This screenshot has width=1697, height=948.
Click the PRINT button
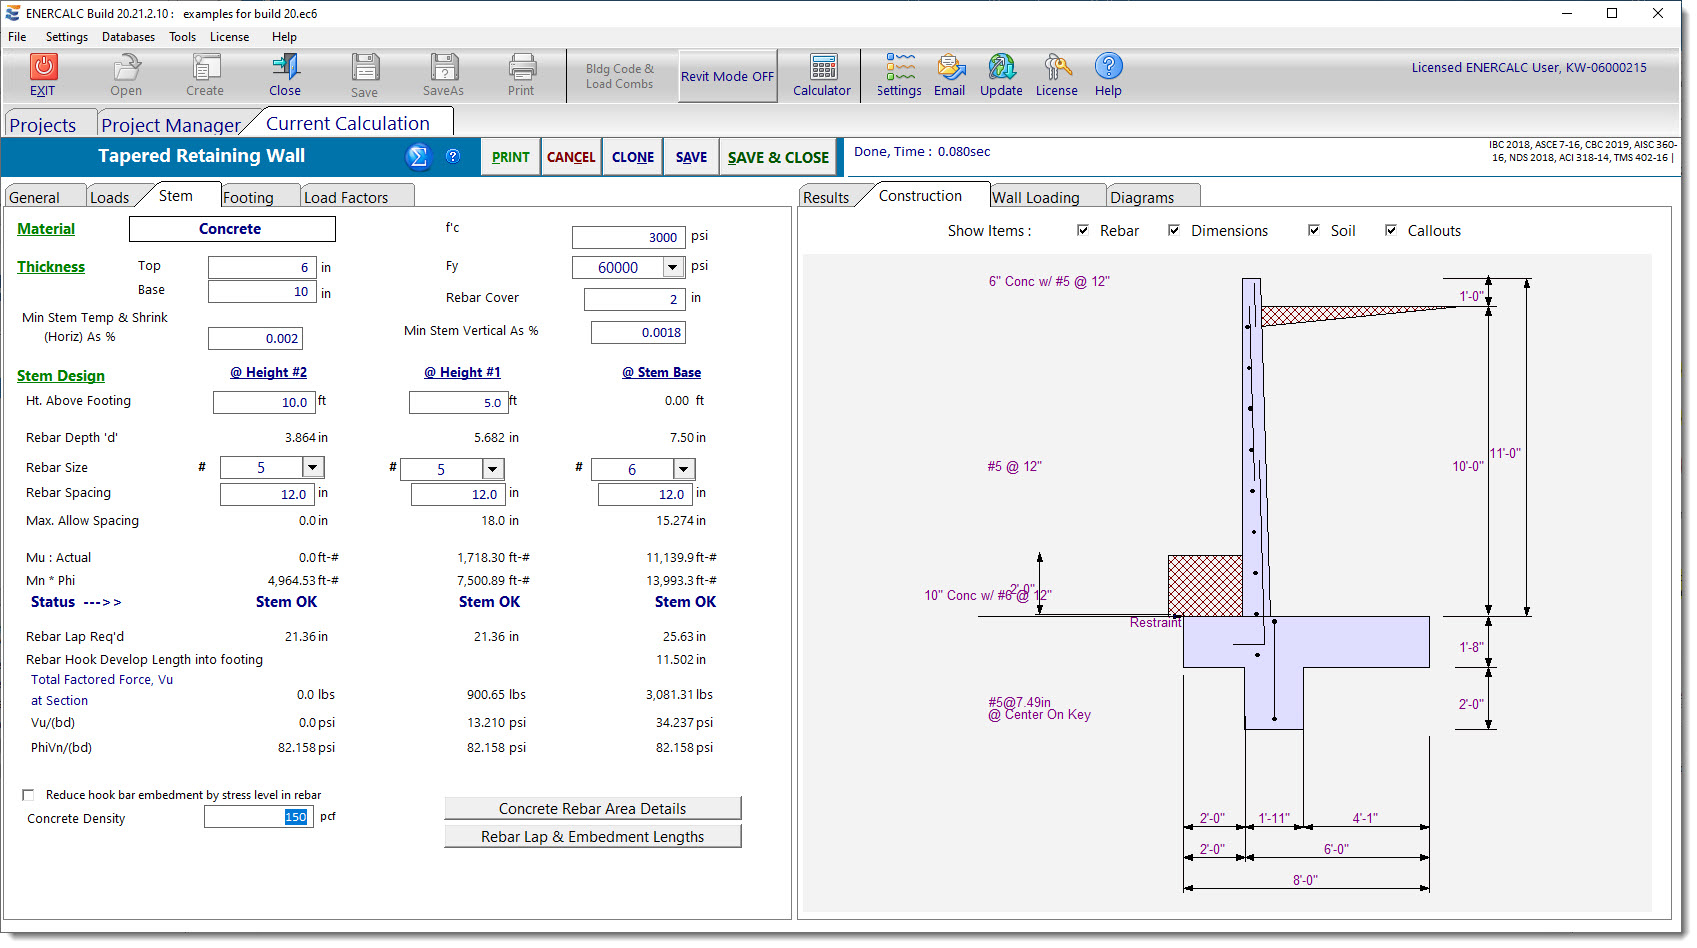point(511,157)
